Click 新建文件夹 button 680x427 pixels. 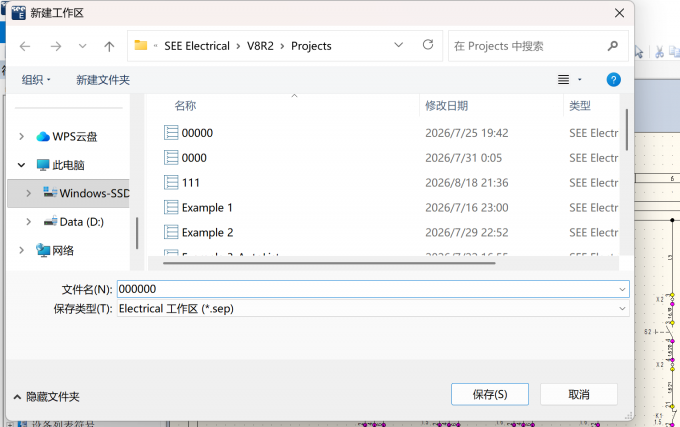click(x=103, y=80)
